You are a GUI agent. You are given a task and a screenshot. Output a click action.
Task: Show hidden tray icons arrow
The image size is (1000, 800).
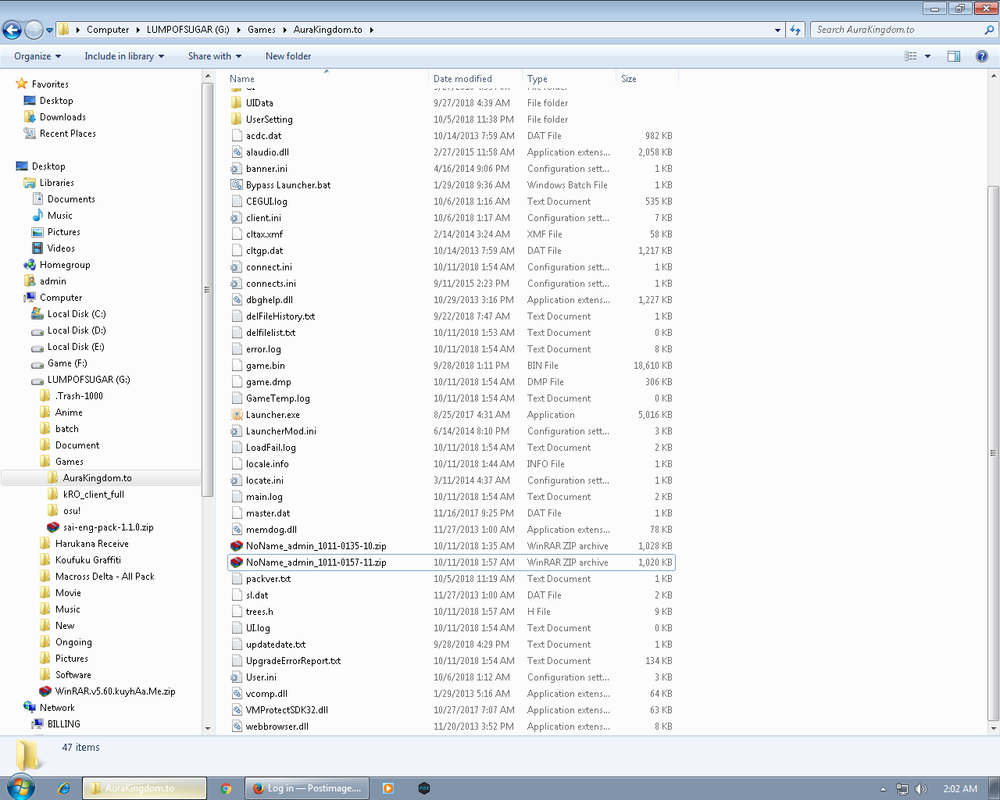click(x=883, y=789)
